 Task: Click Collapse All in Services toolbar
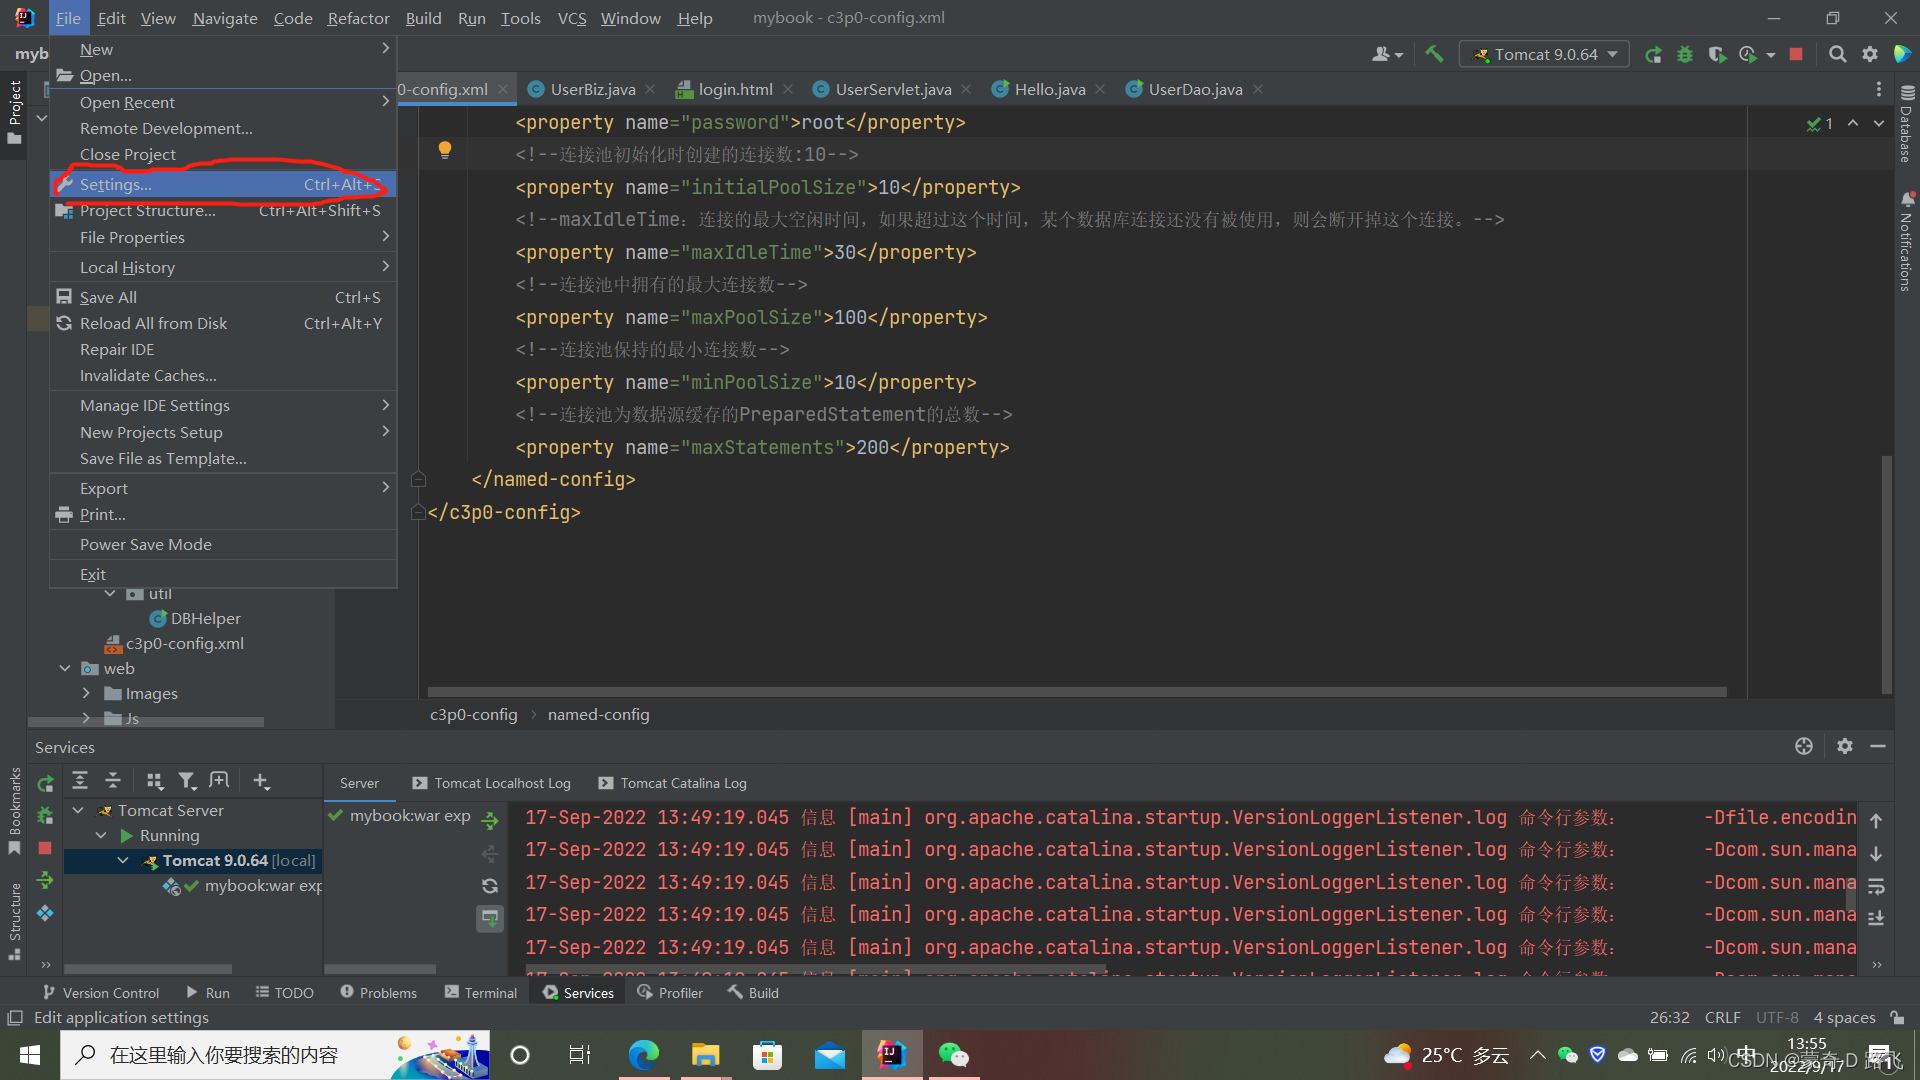(x=113, y=781)
